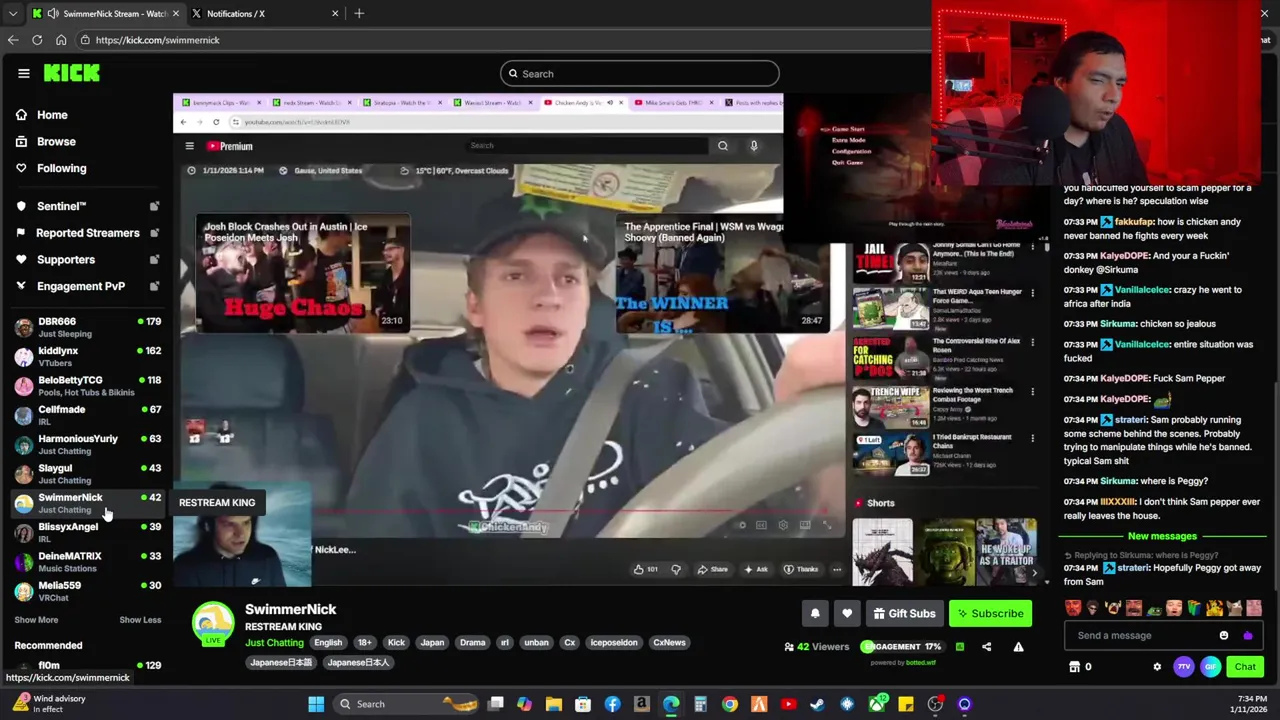Open HarmoniousYuriy channel in sidebar

(87, 444)
